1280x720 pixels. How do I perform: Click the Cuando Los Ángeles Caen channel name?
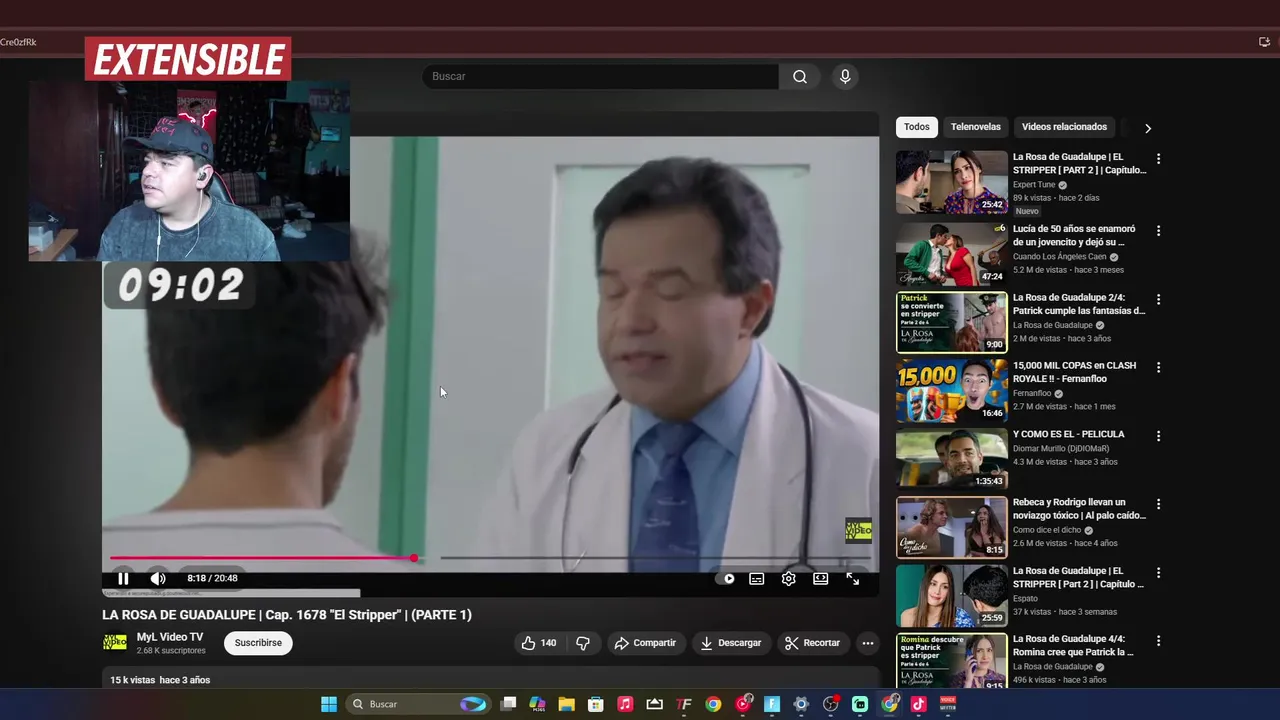point(1059,257)
